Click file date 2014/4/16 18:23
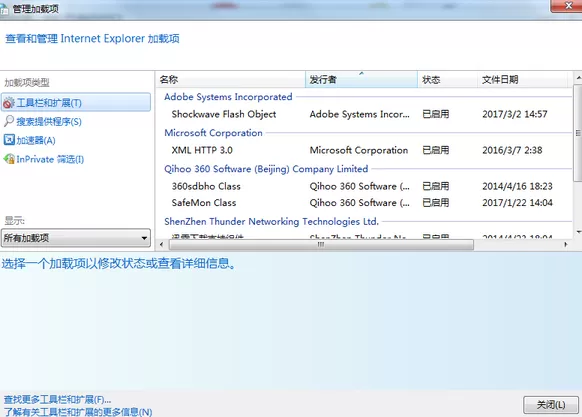Screen dimensions: 582x417 (x=517, y=186)
